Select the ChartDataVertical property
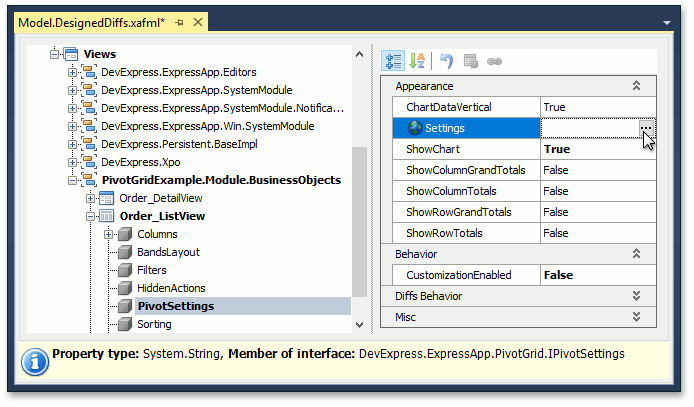The height and width of the screenshot is (407, 694). pos(449,107)
